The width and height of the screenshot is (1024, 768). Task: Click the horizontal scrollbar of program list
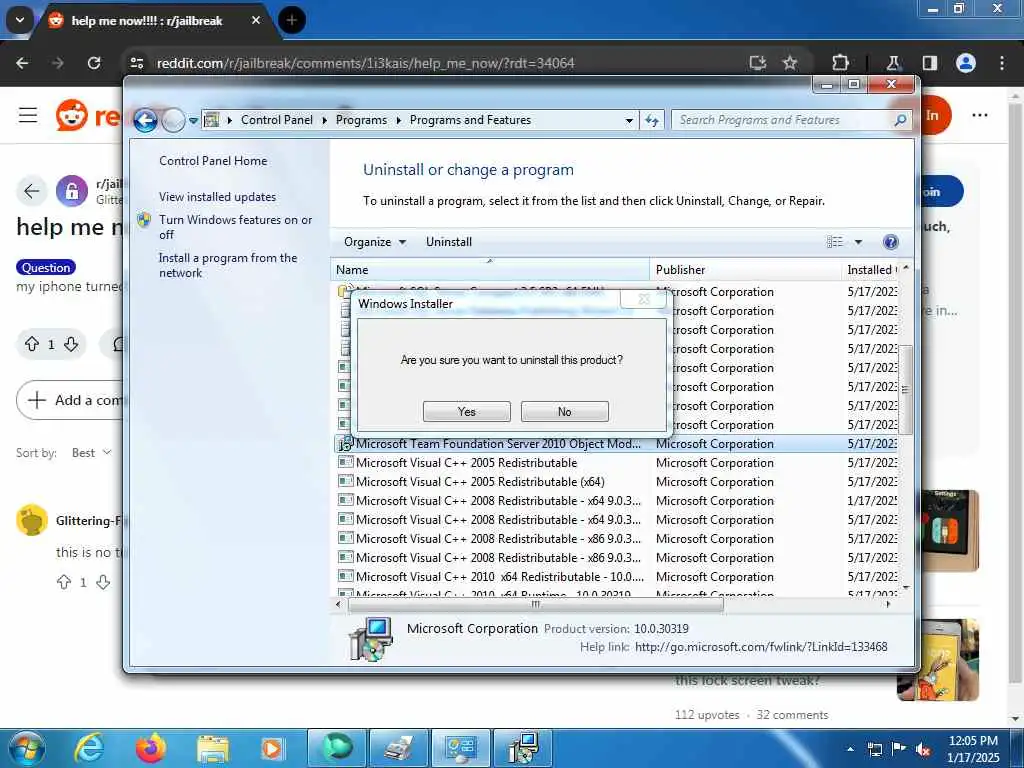[x=536, y=605]
